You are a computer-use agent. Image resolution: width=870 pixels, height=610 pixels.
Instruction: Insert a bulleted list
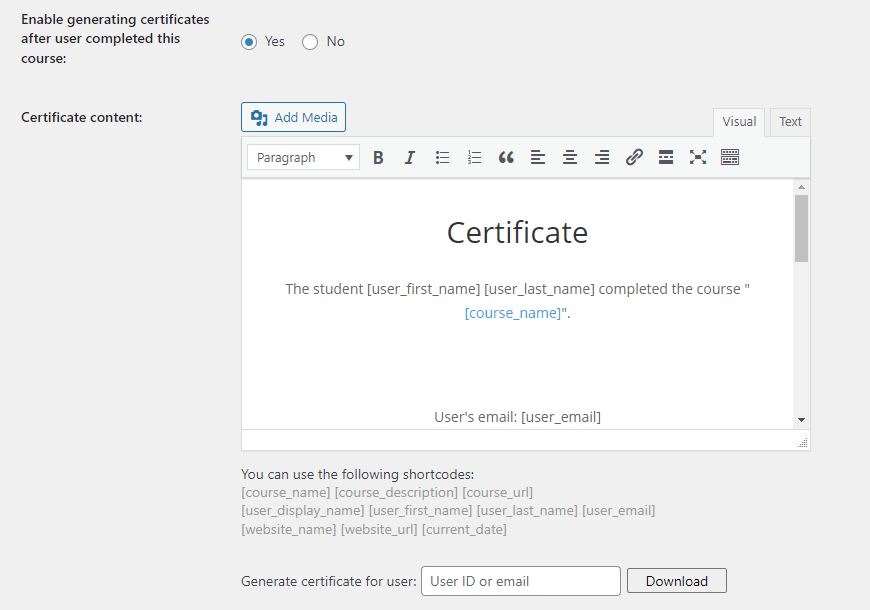(442, 158)
